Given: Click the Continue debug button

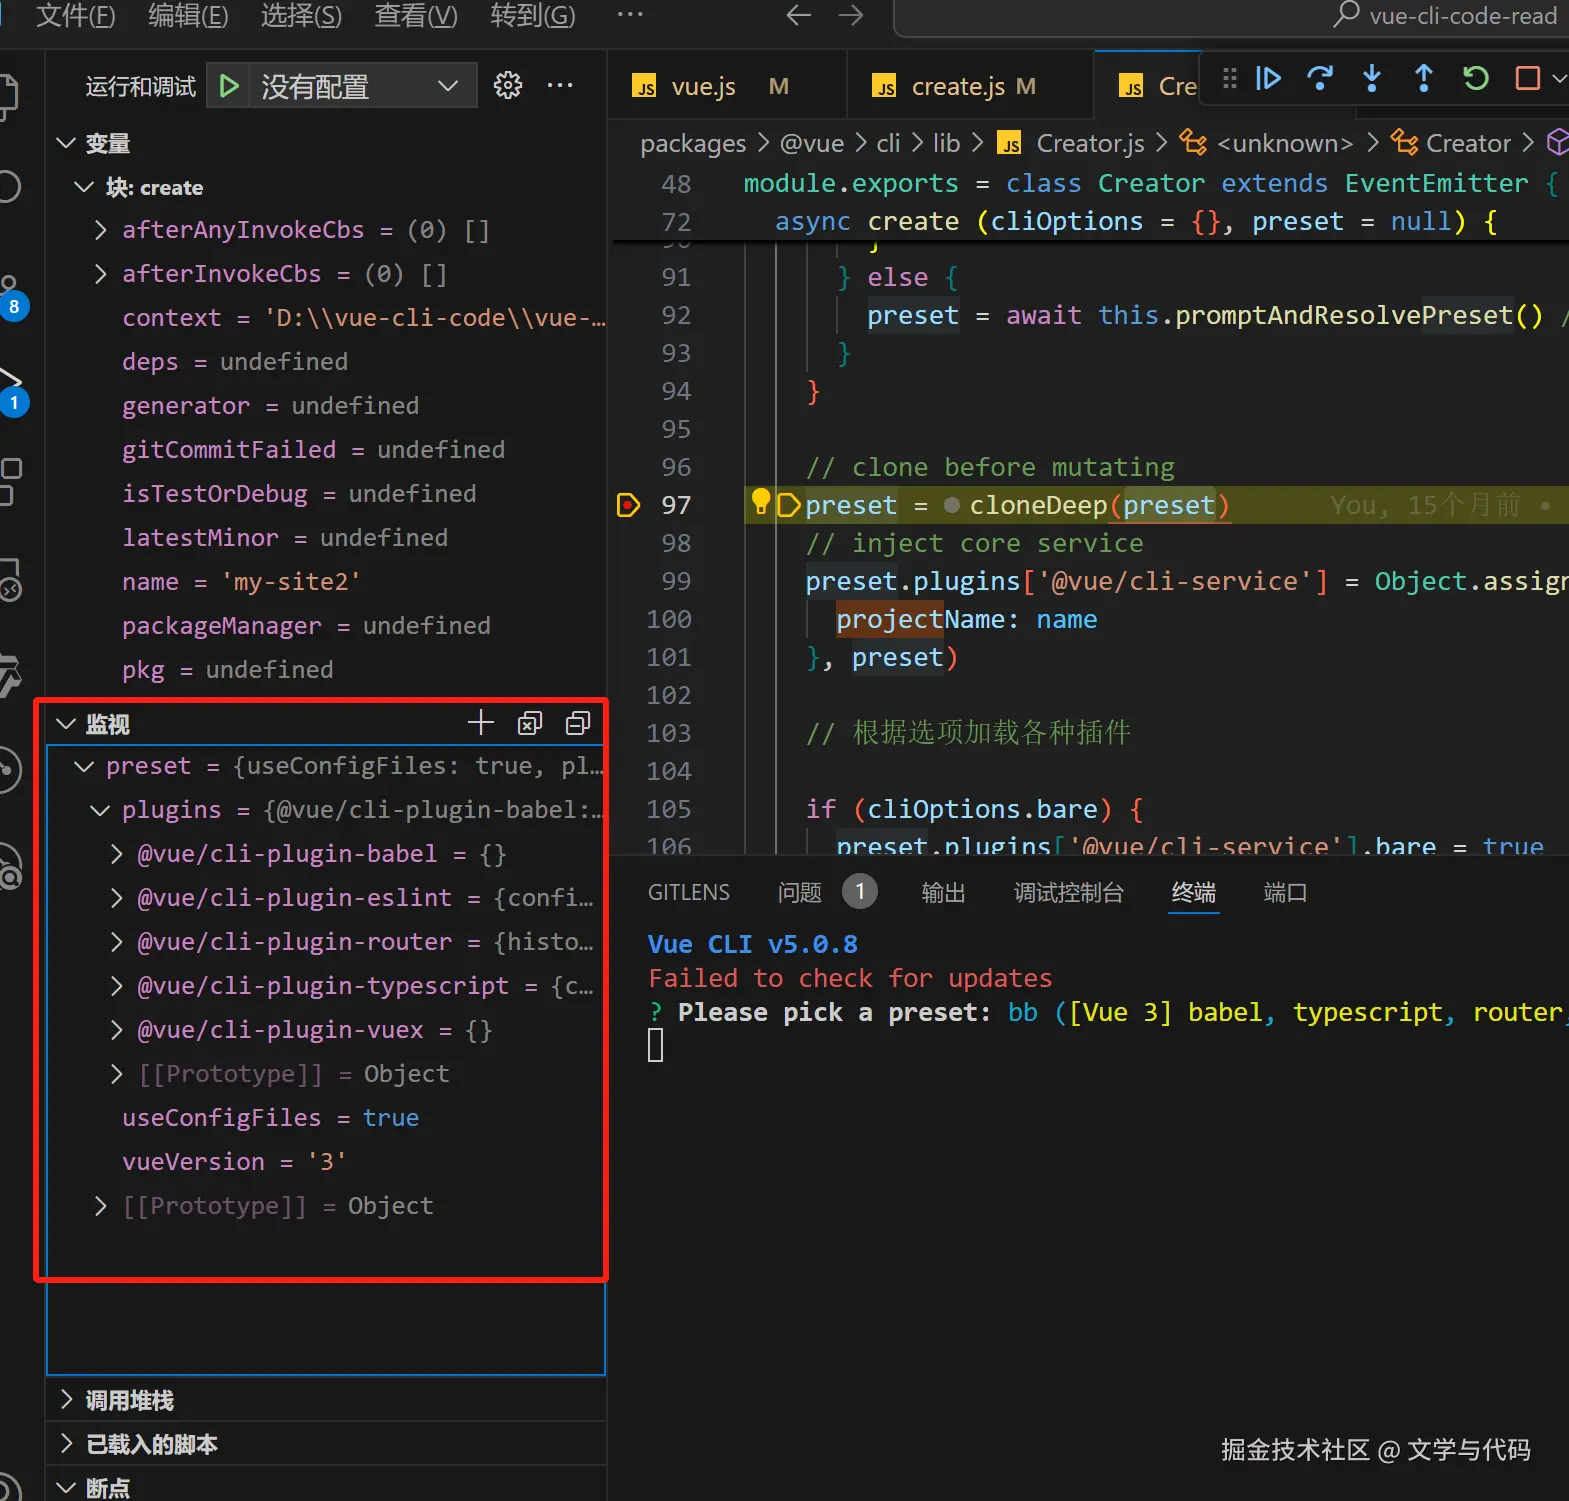Looking at the screenshot, I should coord(1268,78).
